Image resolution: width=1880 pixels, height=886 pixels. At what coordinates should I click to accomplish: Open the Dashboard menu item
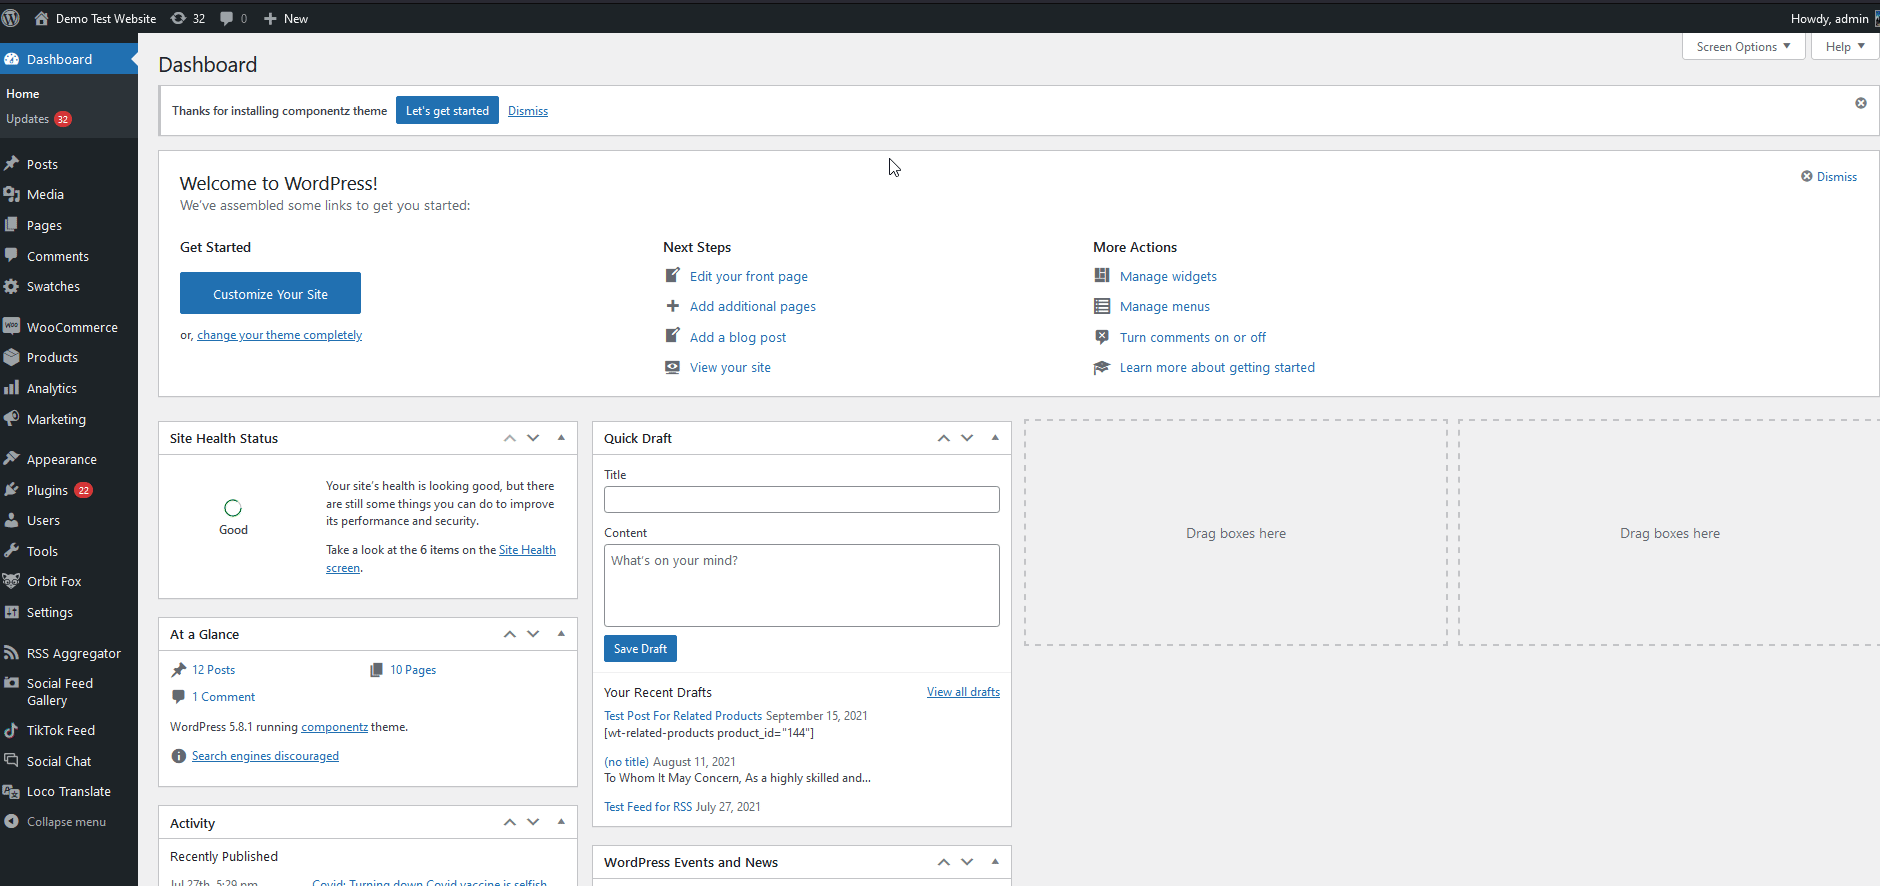(x=69, y=59)
